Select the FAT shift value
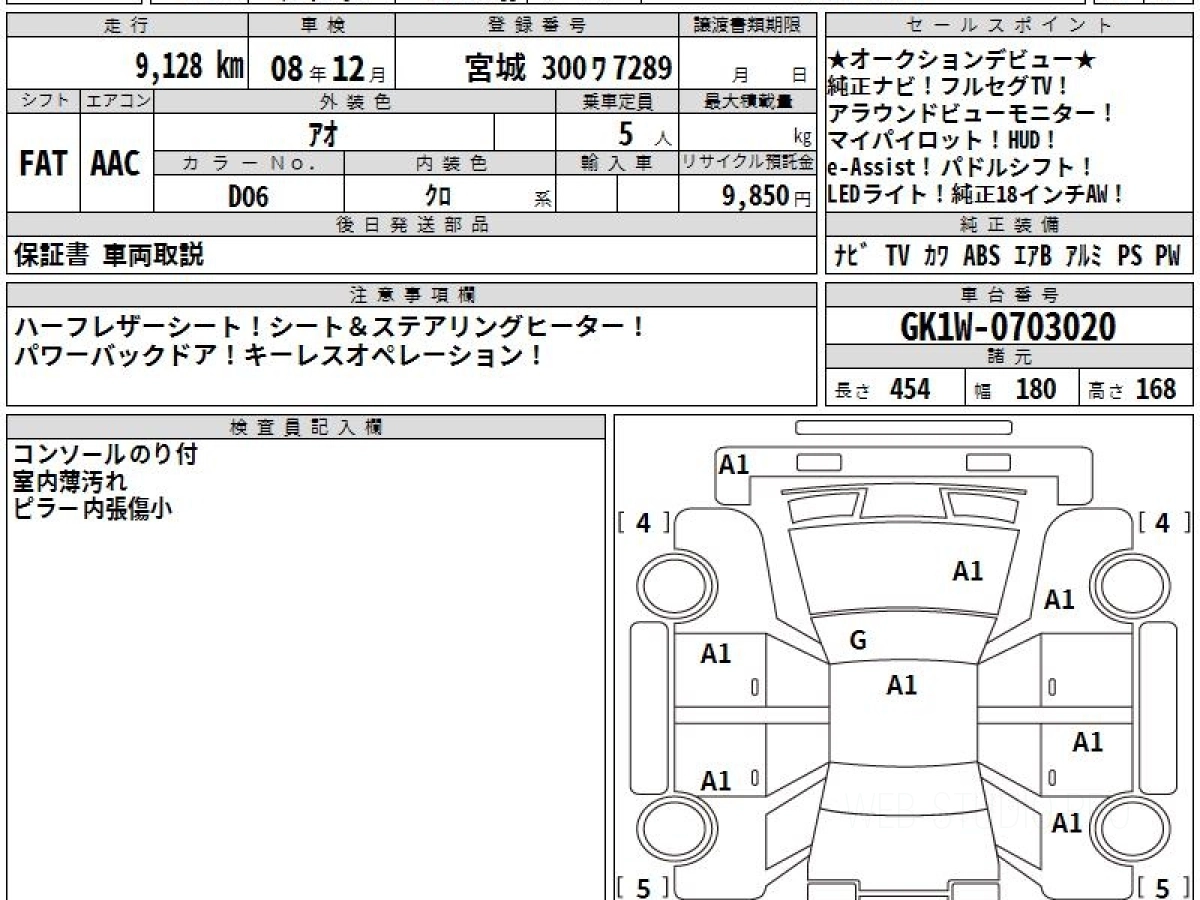The width and height of the screenshot is (1200, 900). pyautogui.click(x=42, y=164)
